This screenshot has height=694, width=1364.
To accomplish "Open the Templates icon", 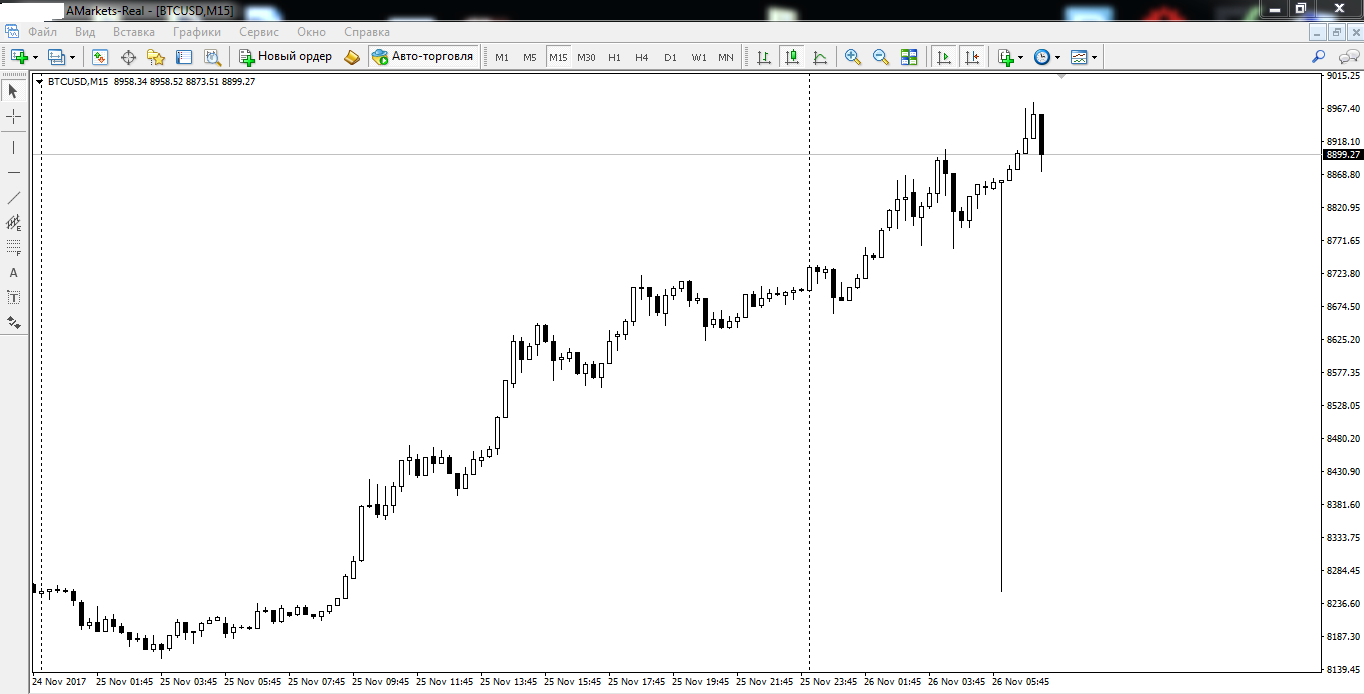I will point(1079,57).
